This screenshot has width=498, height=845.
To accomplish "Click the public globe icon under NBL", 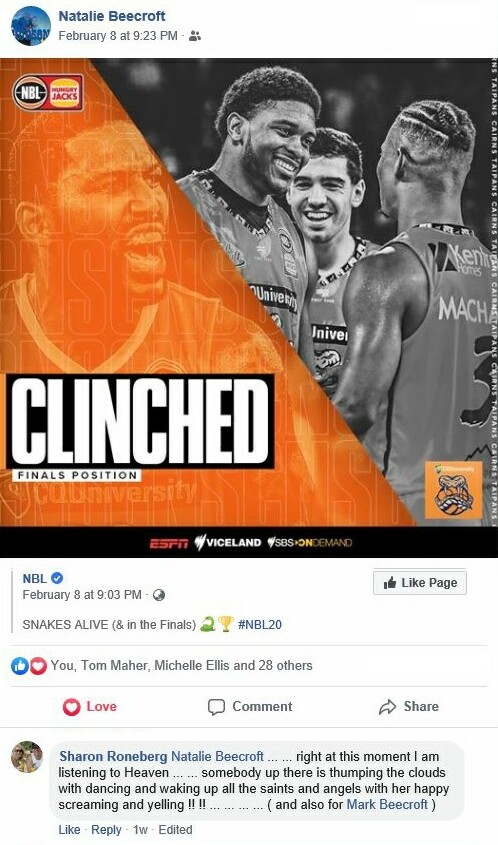I will [x=159, y=595].
